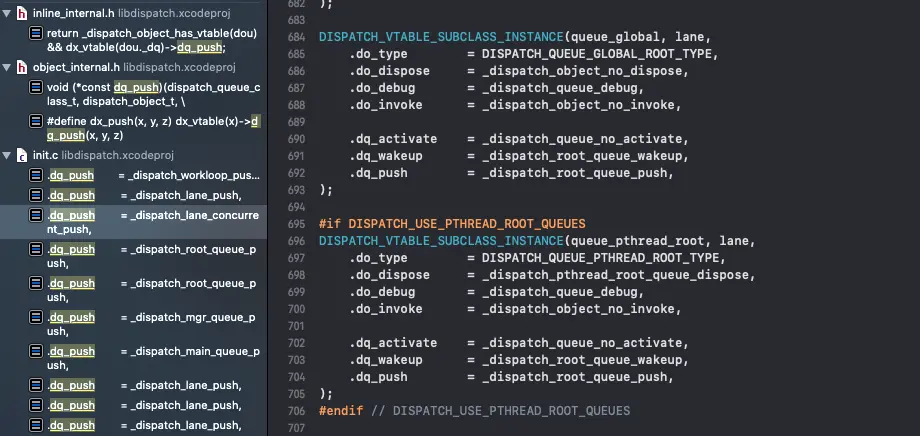Click line number 689 in the gutter

296,122
